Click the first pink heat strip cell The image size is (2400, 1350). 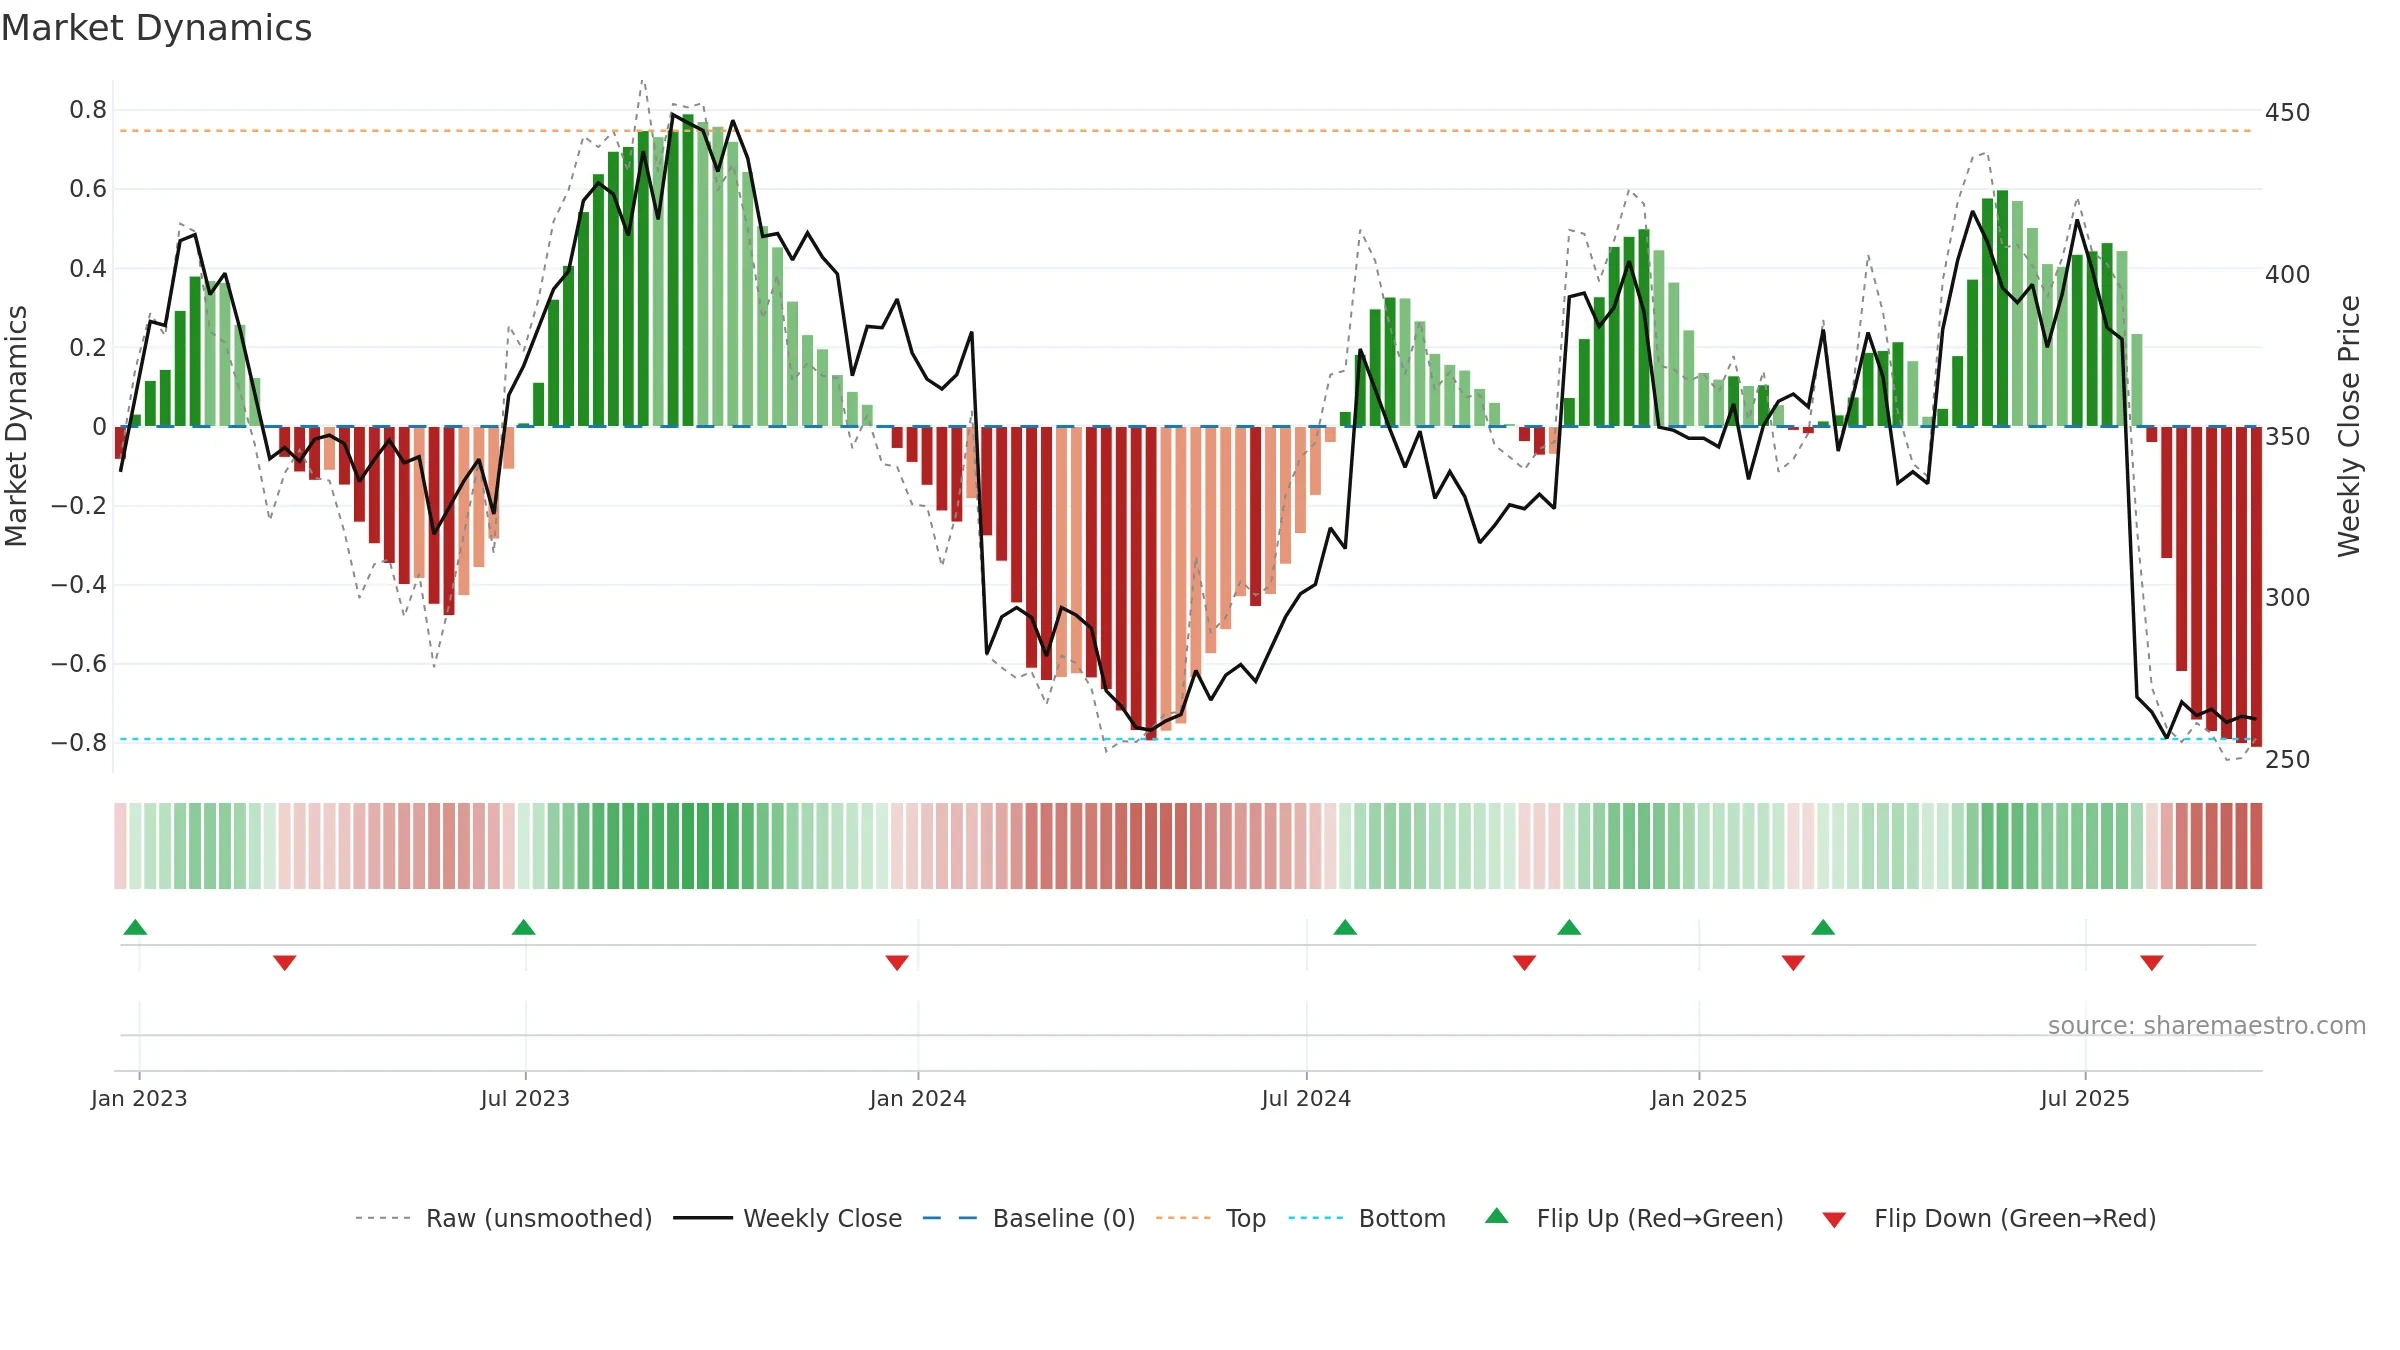pos(120,846)
